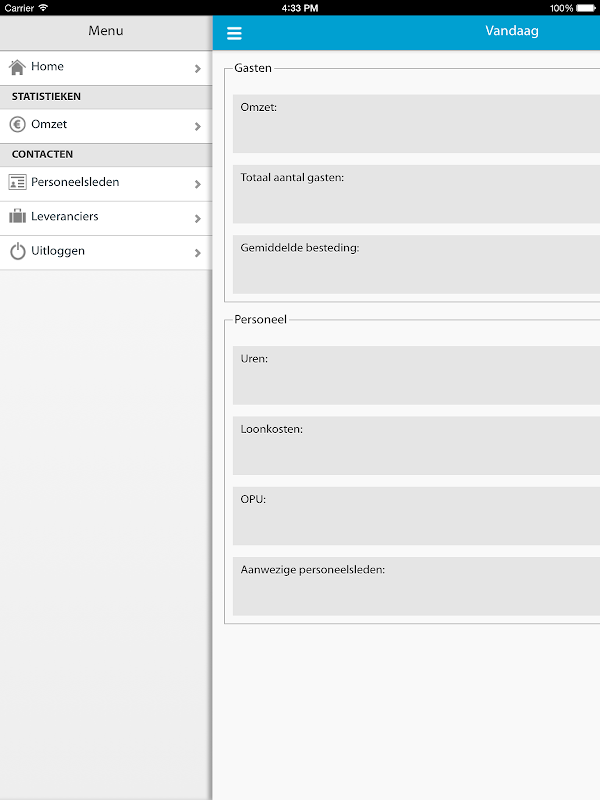Open Leveranciers contacts
The width and height of the screenshot is (600, 800).
click(106, 218)
